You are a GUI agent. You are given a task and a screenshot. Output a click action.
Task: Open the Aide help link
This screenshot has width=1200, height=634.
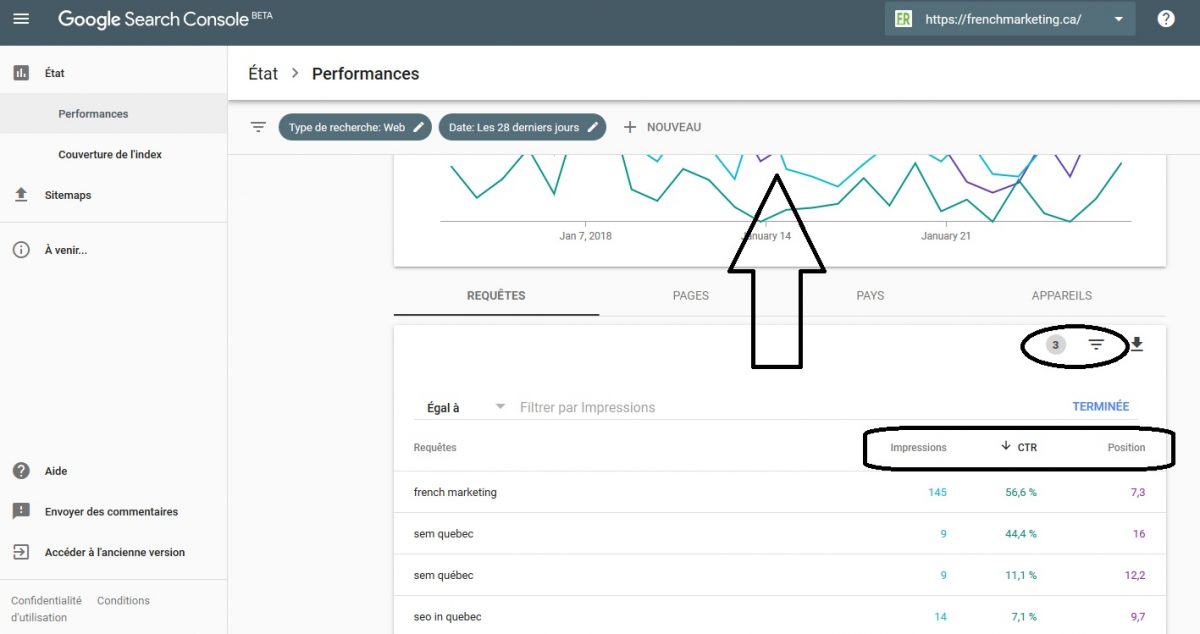tap(56, 471)
